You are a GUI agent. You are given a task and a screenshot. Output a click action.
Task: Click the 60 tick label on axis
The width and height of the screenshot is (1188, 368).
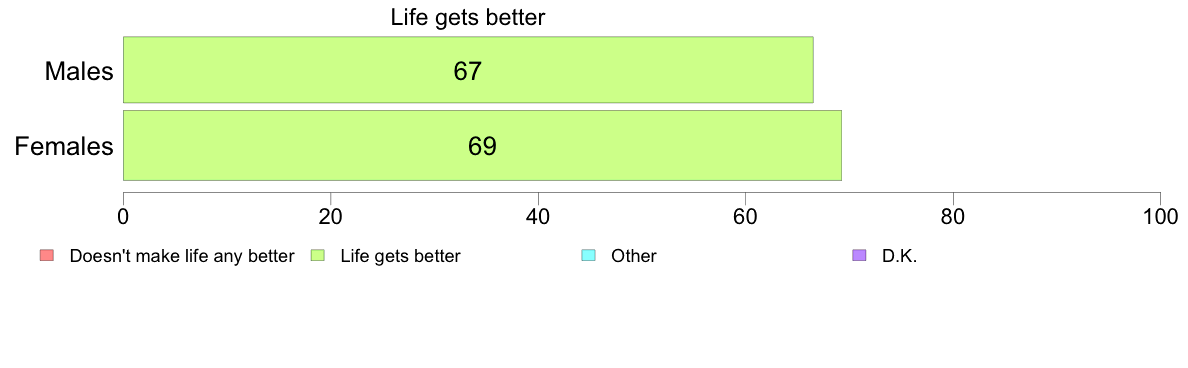pos(746,216)
